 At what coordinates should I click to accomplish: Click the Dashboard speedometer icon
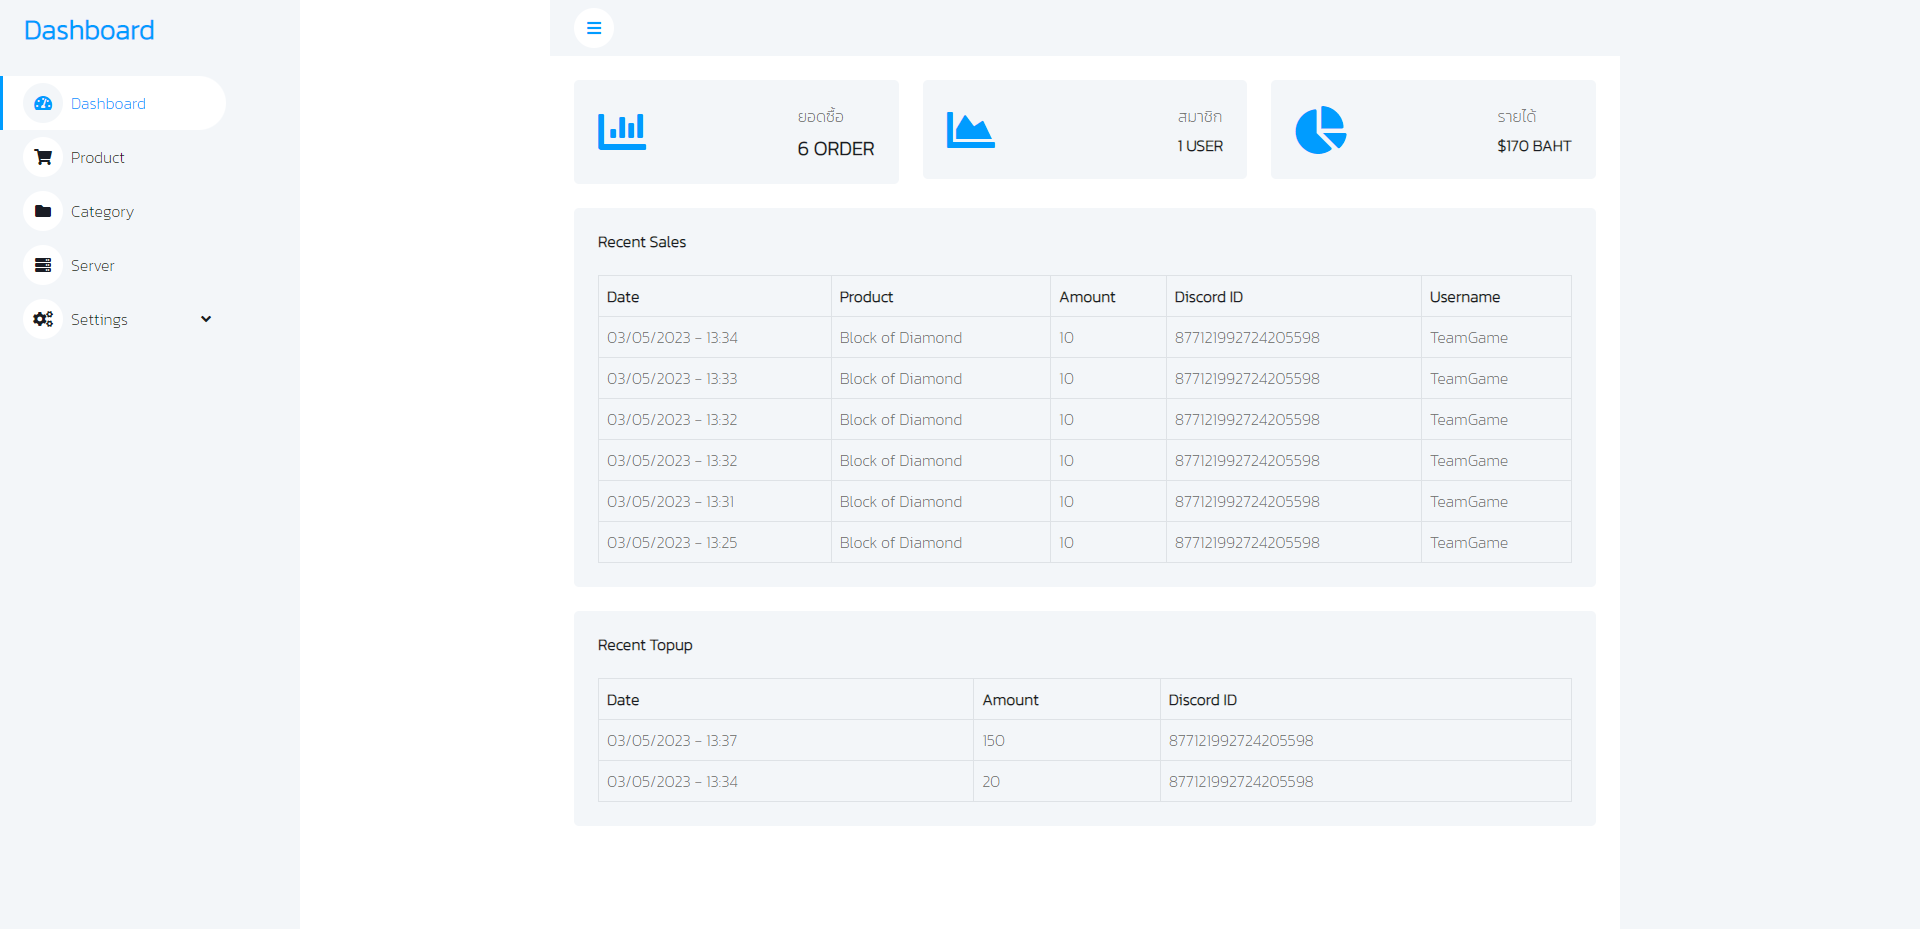(x=43, y=103)
